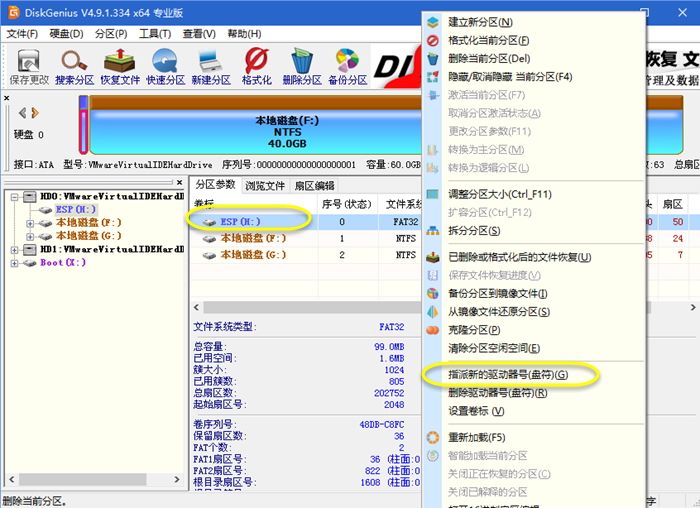
Task: Open the 文件(F) menu
Action: pos(22,34)
